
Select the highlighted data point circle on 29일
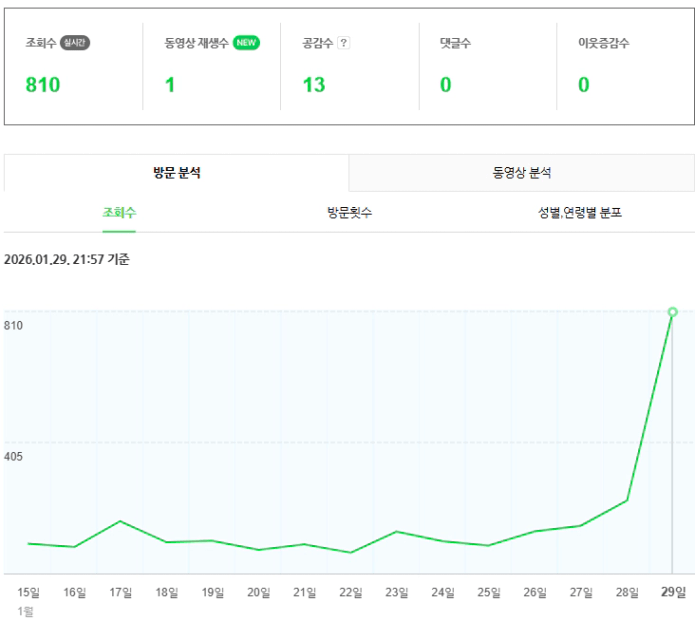click(x=672, y=312)
